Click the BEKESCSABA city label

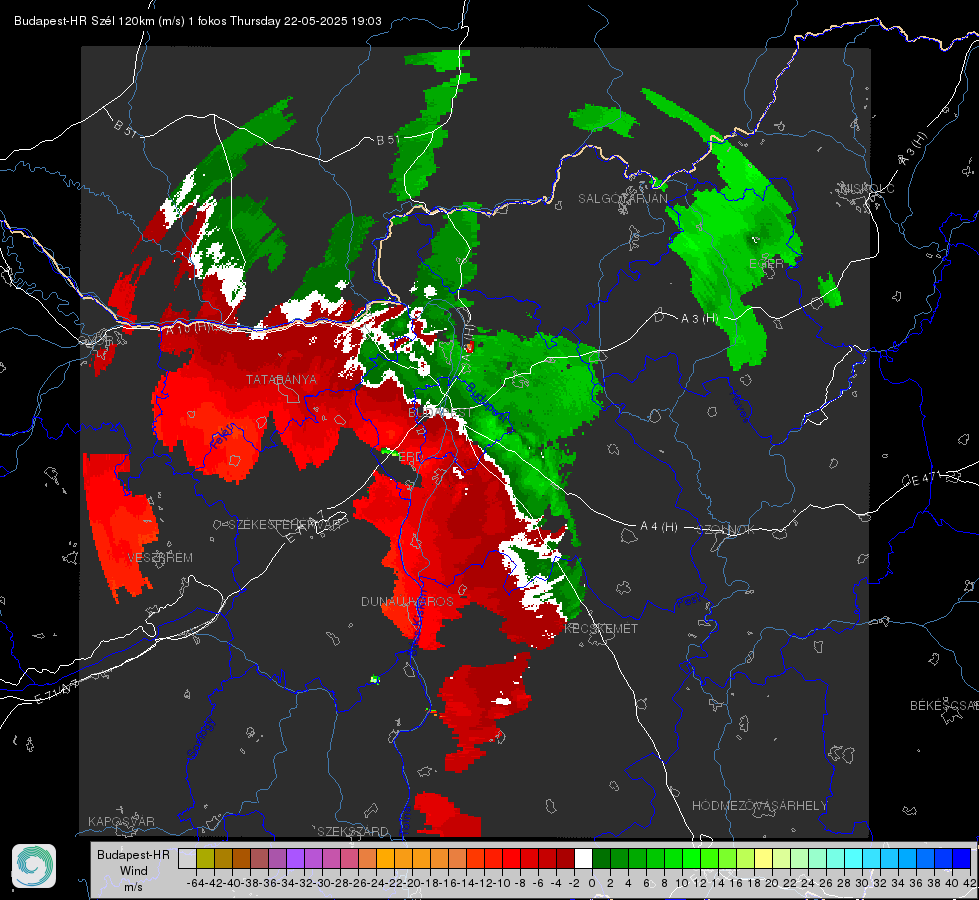[x=944, y=706]
